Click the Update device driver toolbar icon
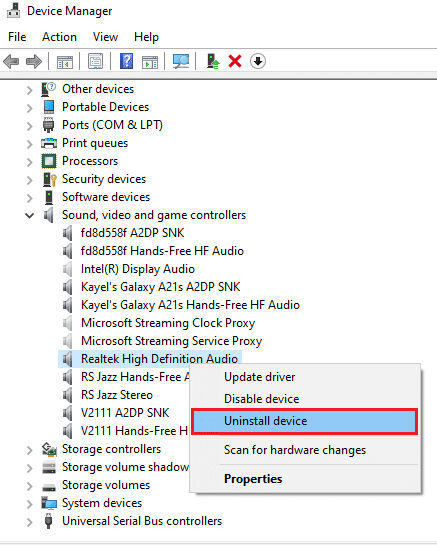 pos(213,61)
